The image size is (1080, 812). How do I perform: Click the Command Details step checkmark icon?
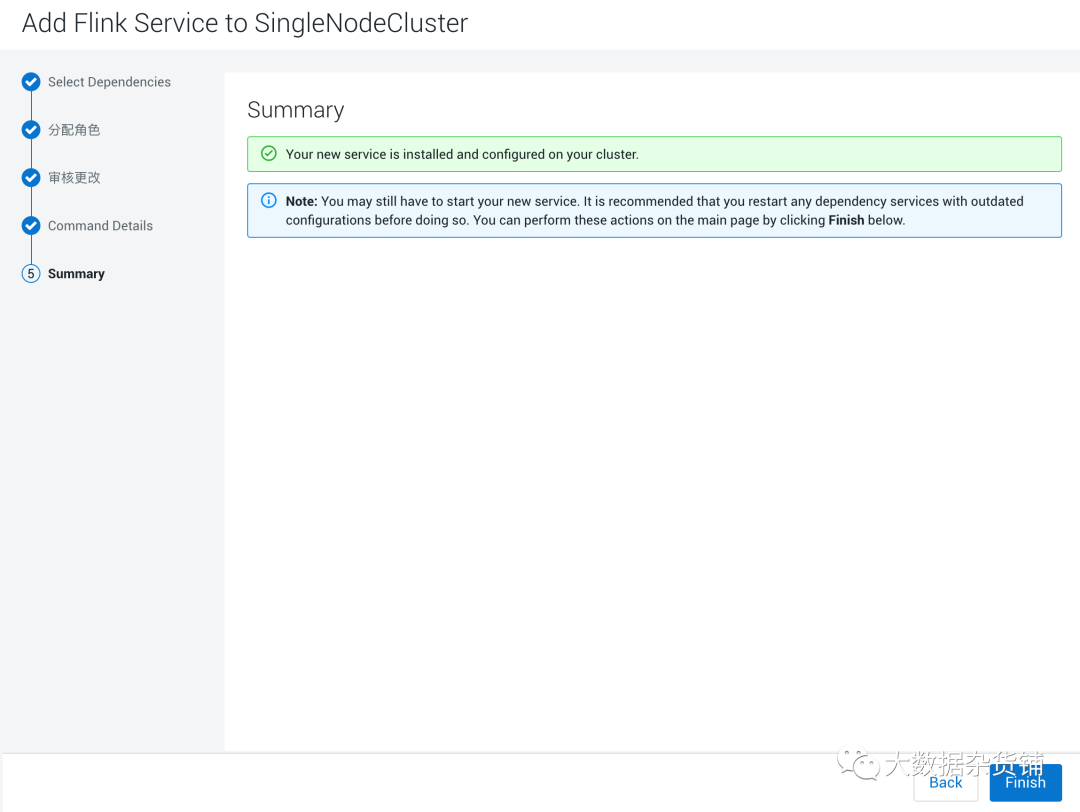[x=31, y=226]
